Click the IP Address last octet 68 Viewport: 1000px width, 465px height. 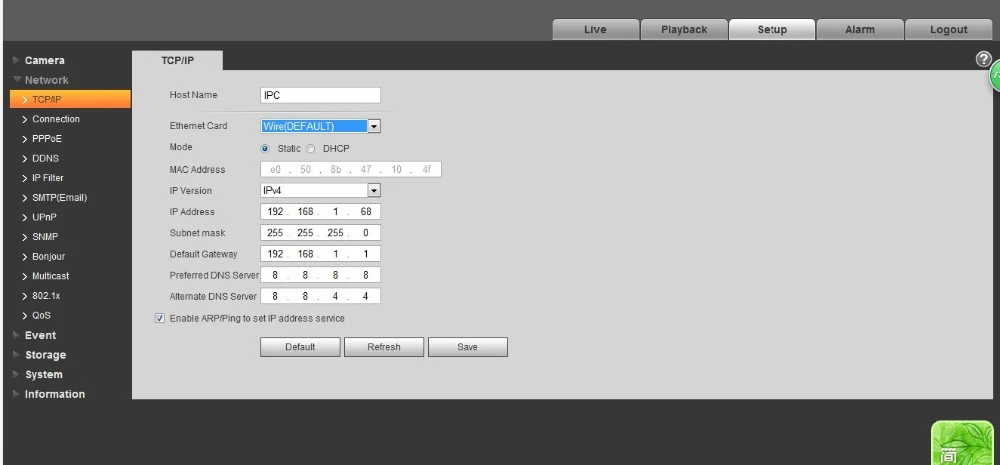(365, 212)
